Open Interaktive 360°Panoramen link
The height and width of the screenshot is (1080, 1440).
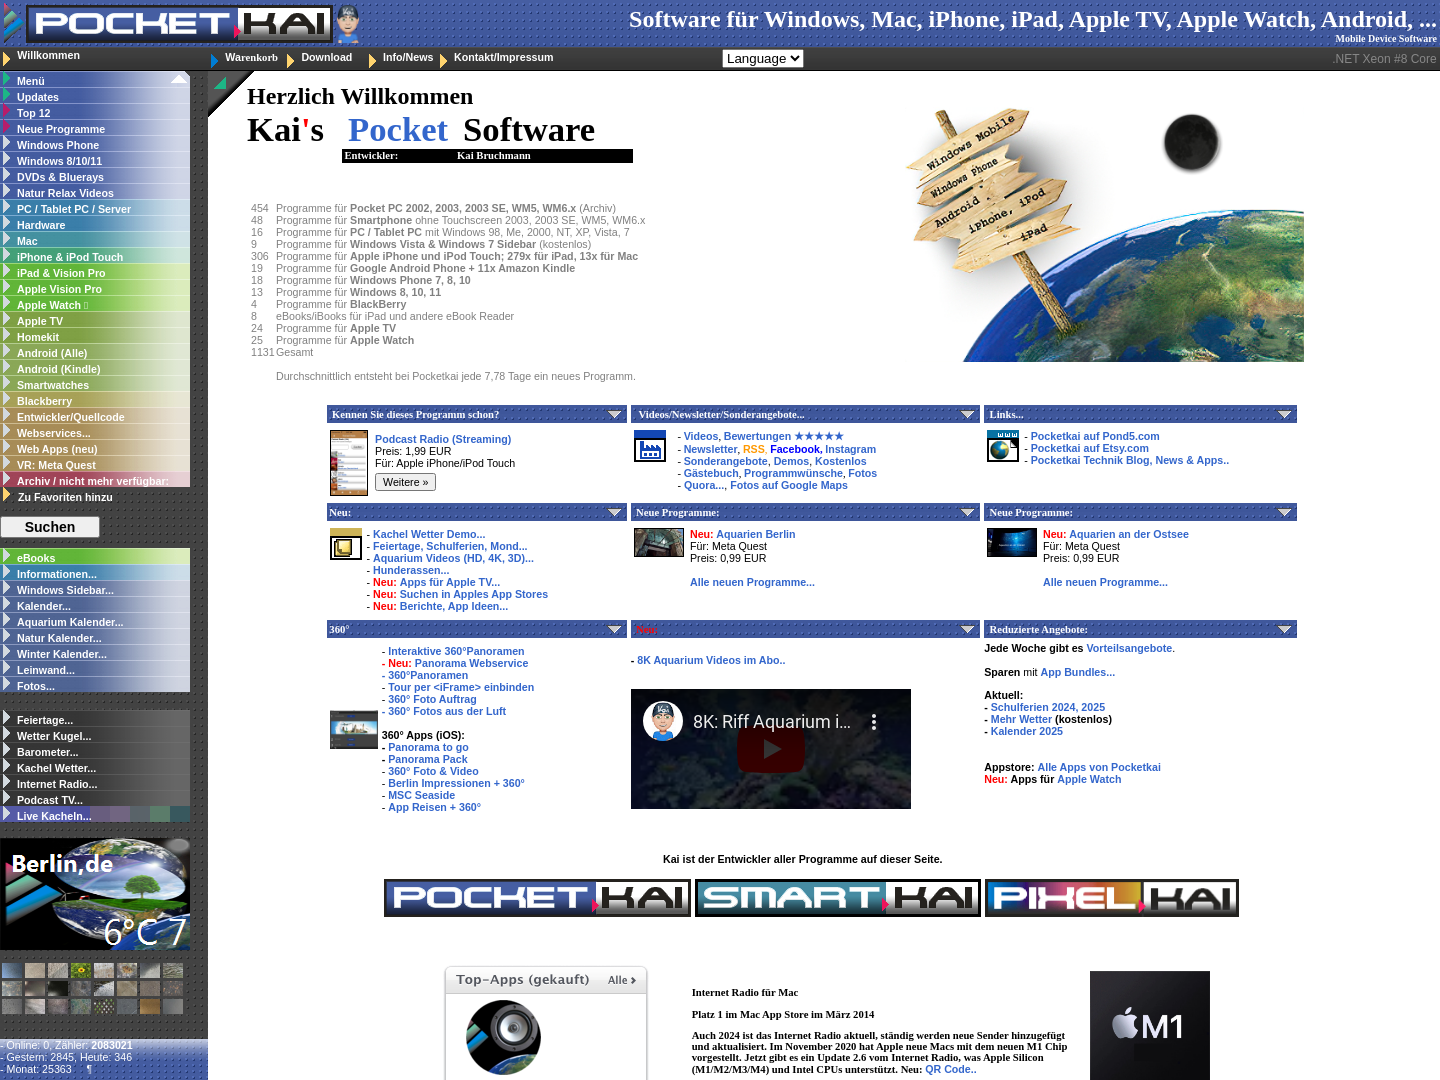click(x=456, y=651)
